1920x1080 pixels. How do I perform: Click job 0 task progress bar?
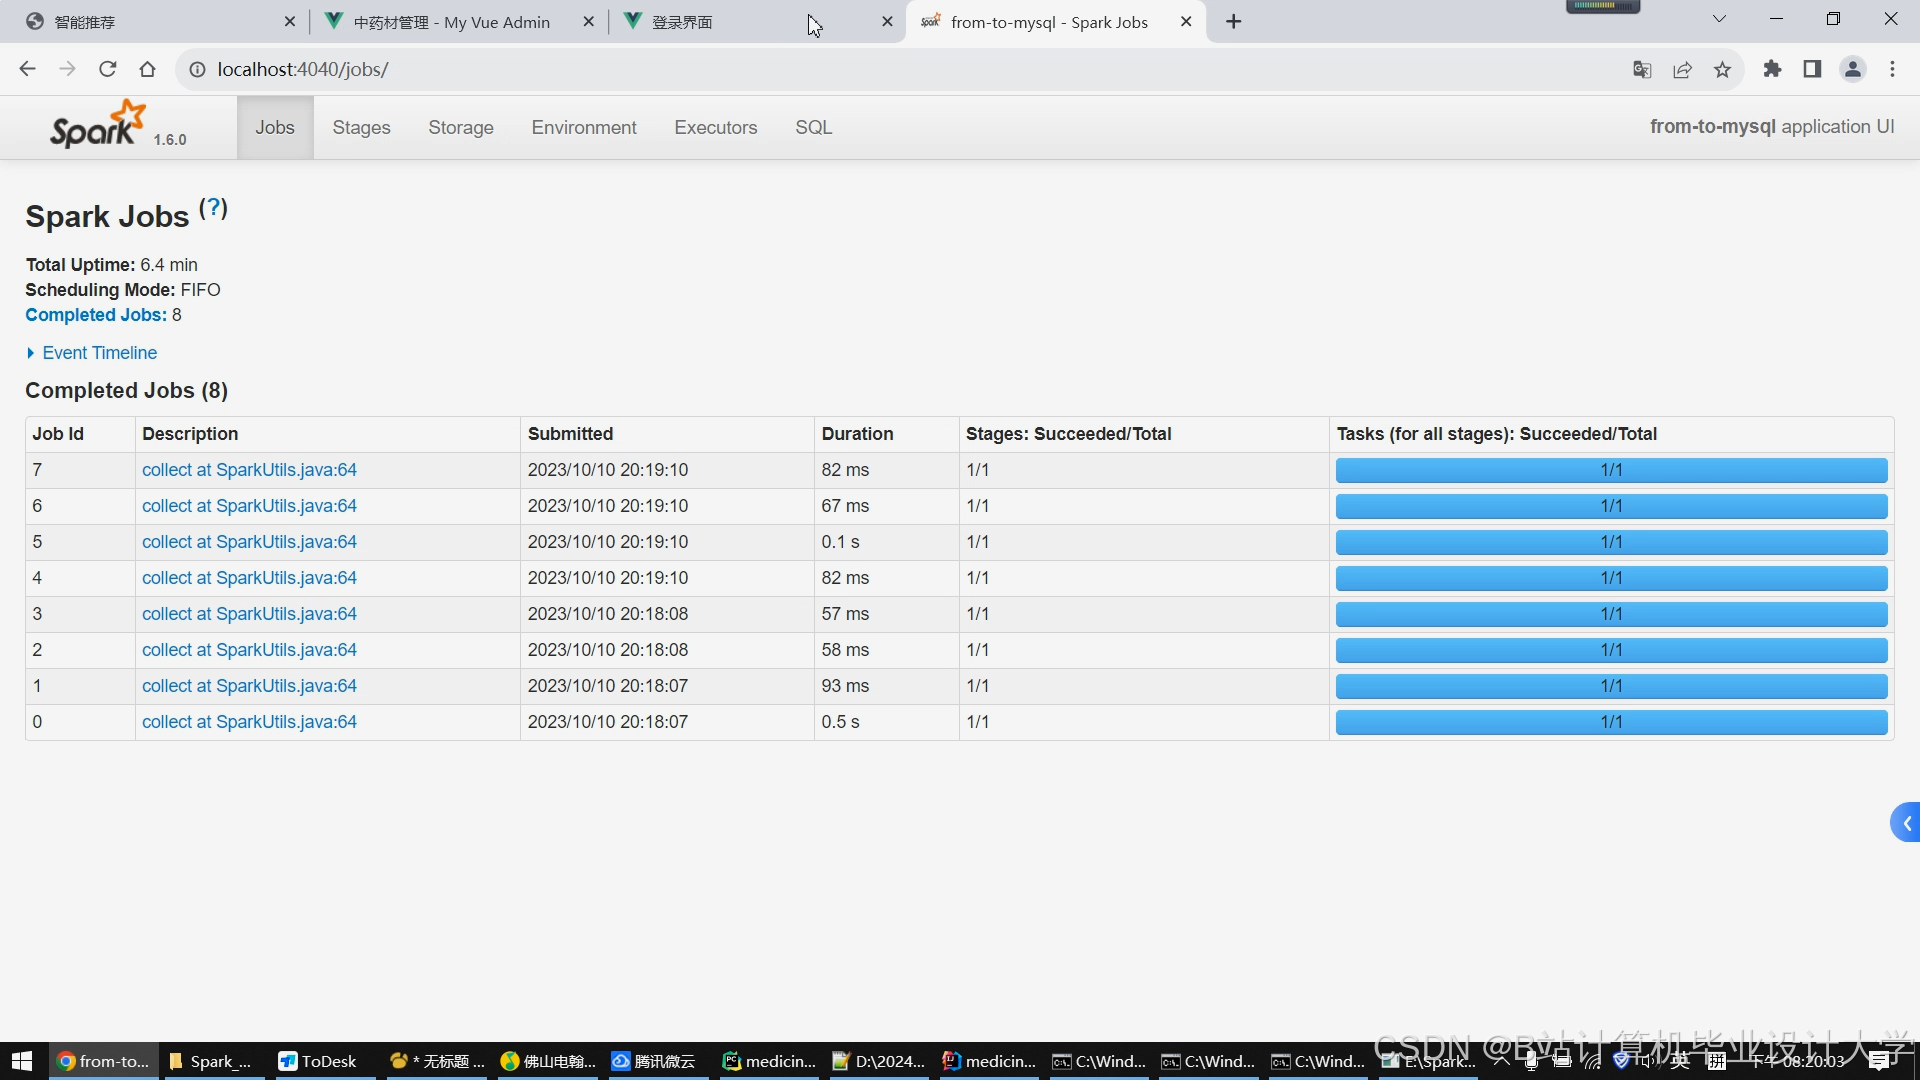pos(1610,722)
